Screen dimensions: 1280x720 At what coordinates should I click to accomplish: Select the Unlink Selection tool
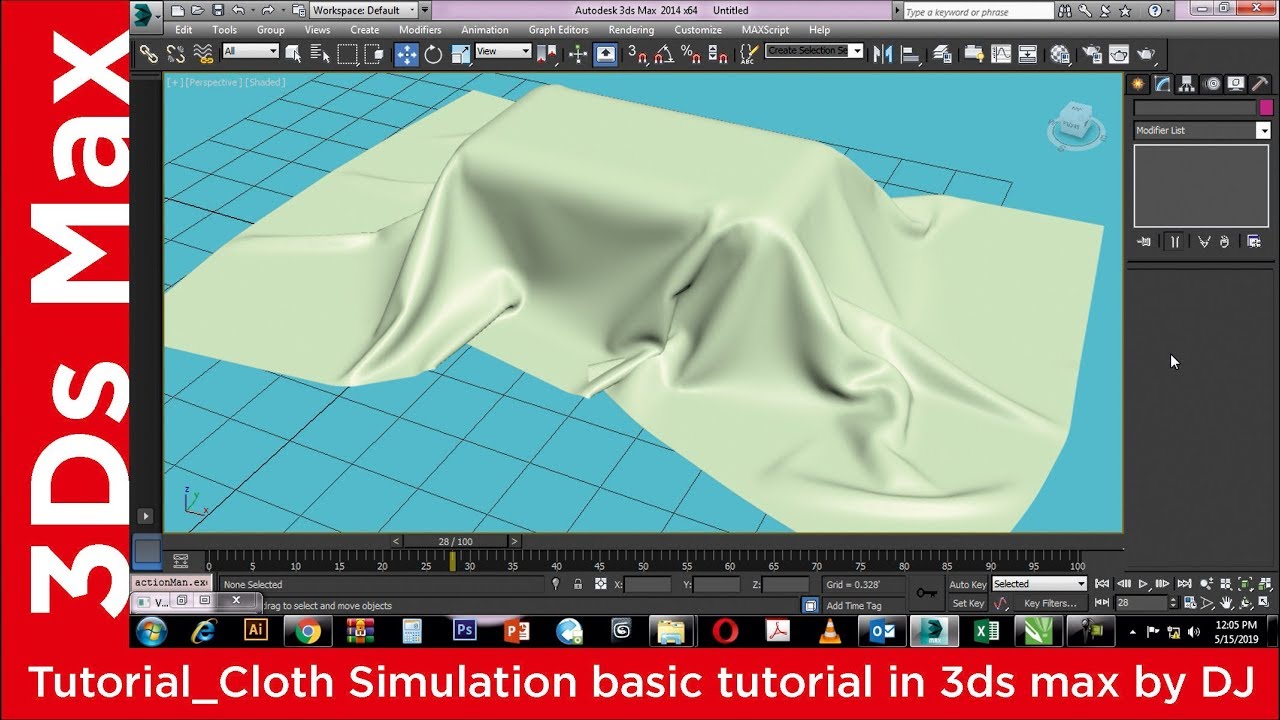[175, 54]
